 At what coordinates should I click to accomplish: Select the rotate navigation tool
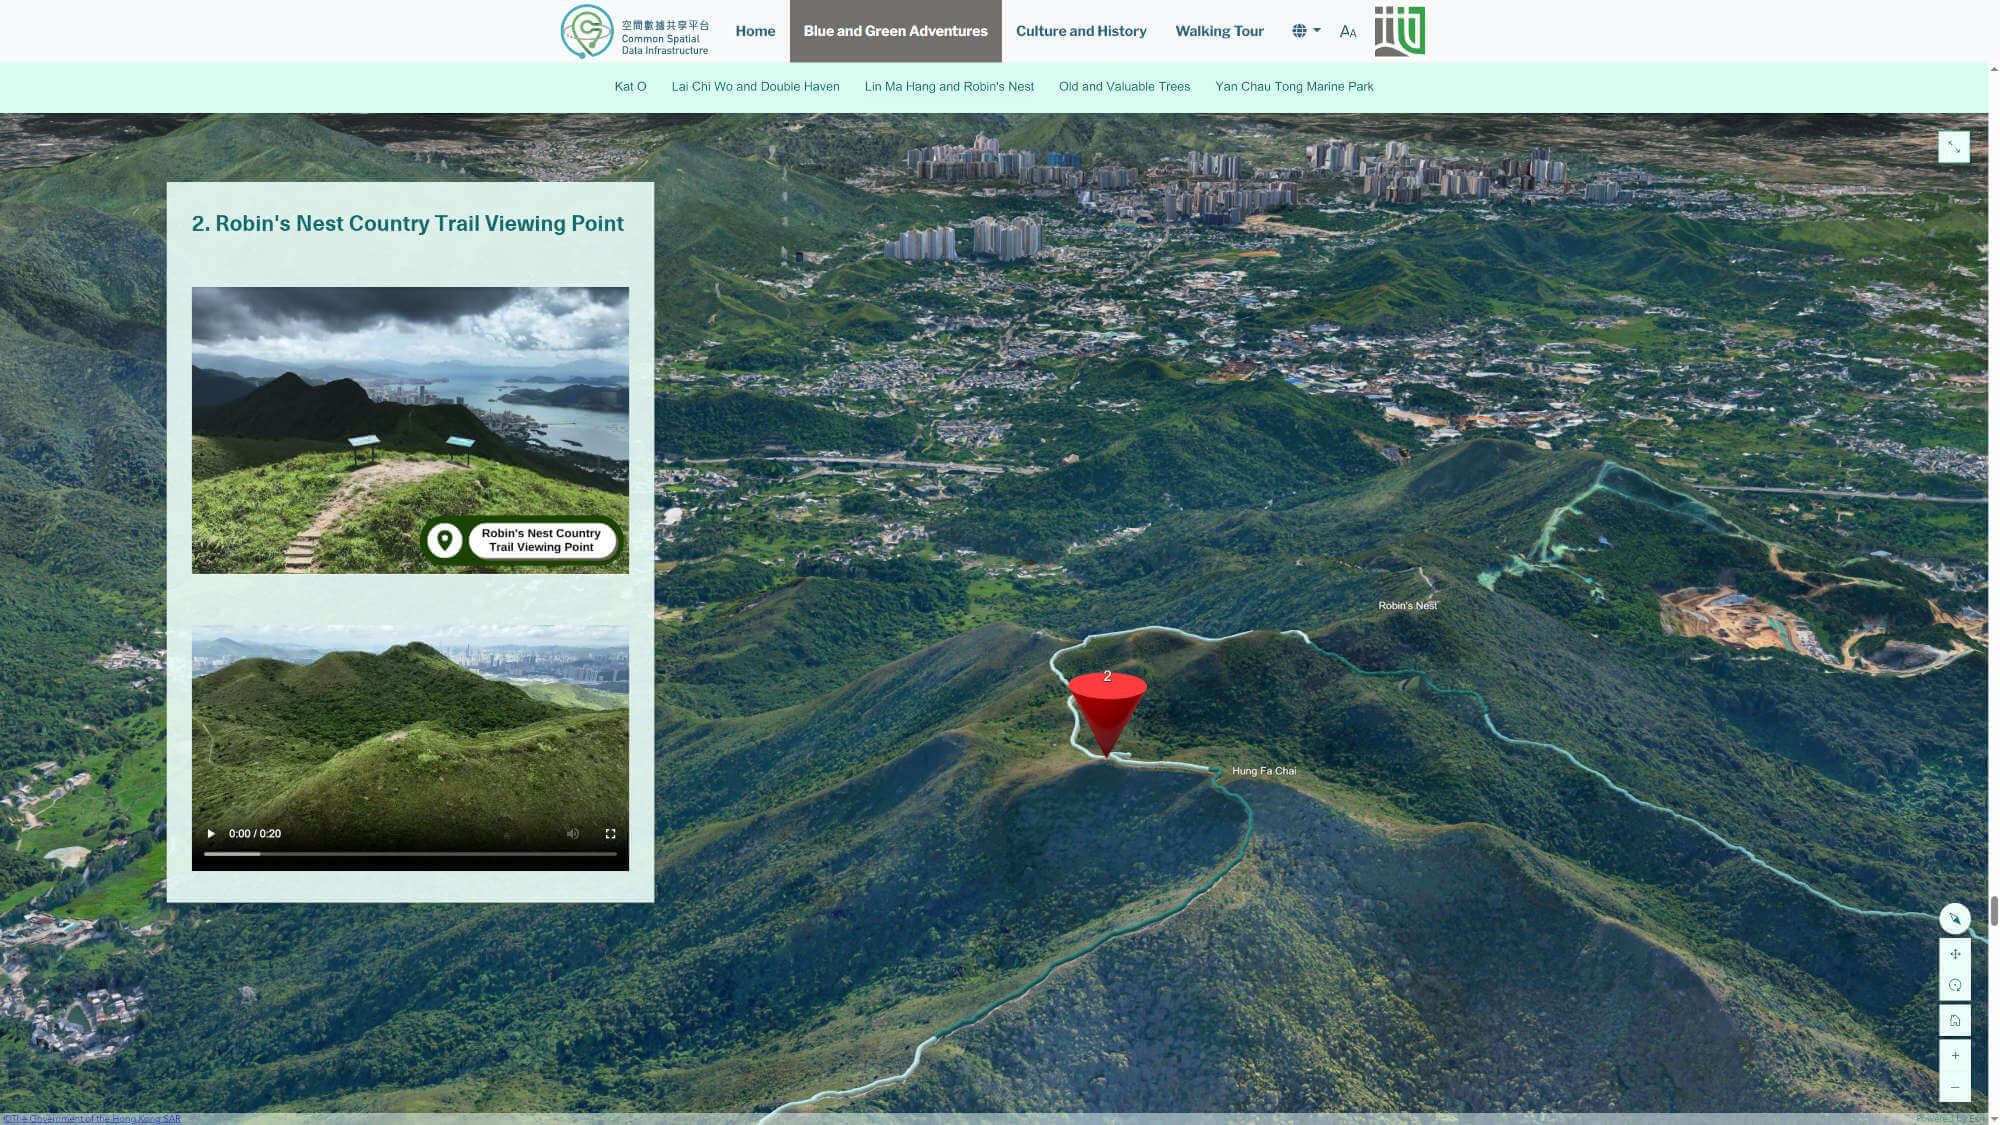(x=1954, y=986)
